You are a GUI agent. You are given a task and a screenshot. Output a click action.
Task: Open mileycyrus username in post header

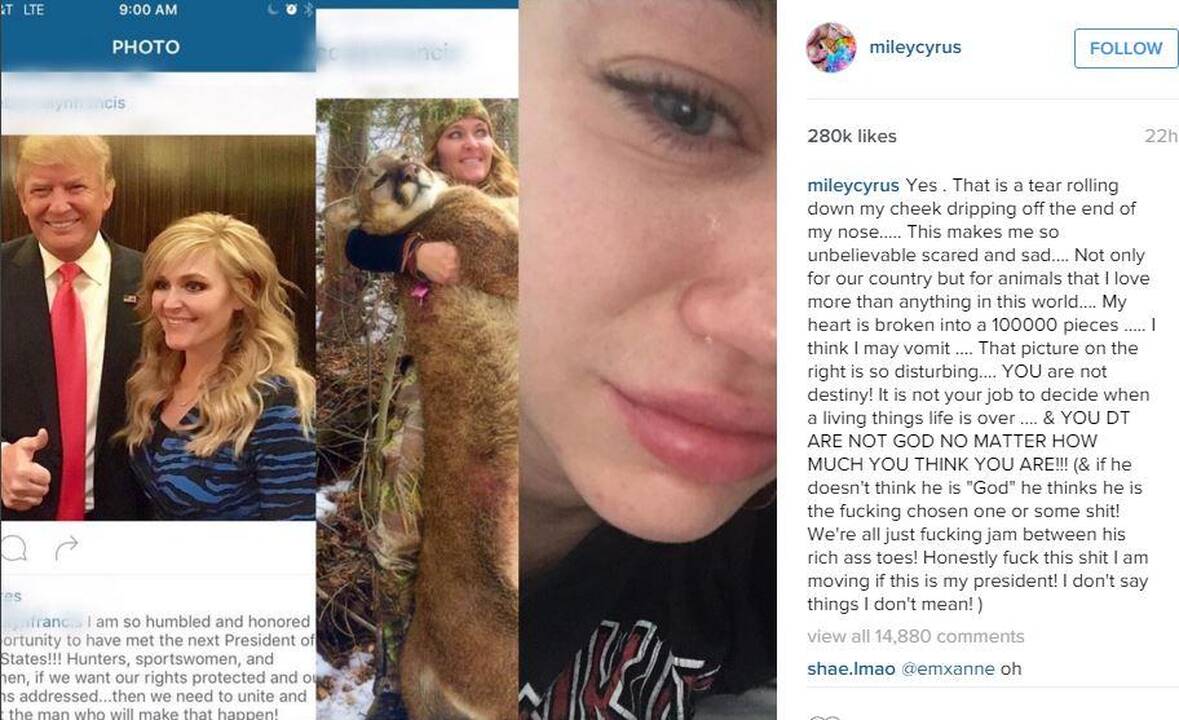pyautogui.click(x=915, y=47)
